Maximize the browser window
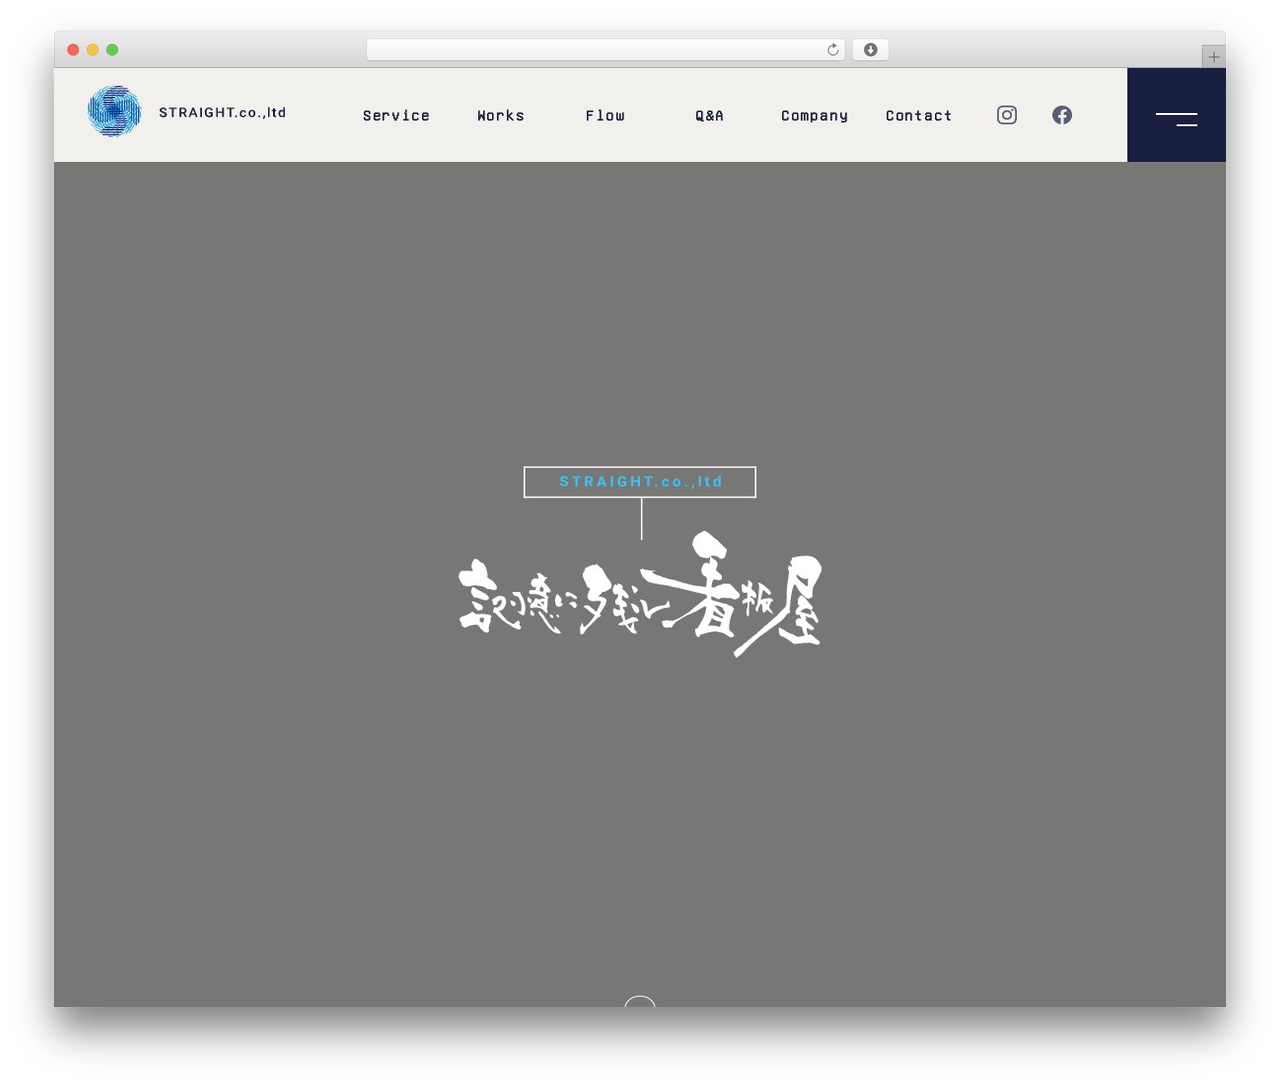1280x1084 pixels. click(112, 50)
